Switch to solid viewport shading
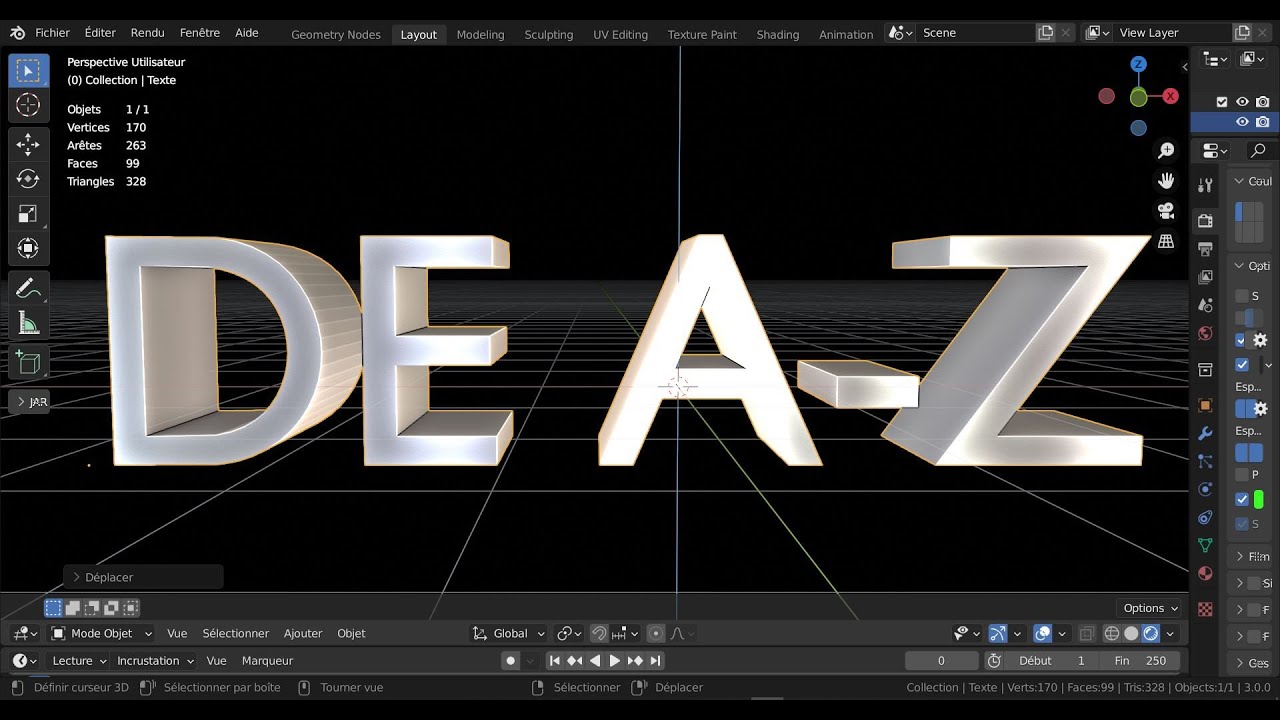 1131,633
